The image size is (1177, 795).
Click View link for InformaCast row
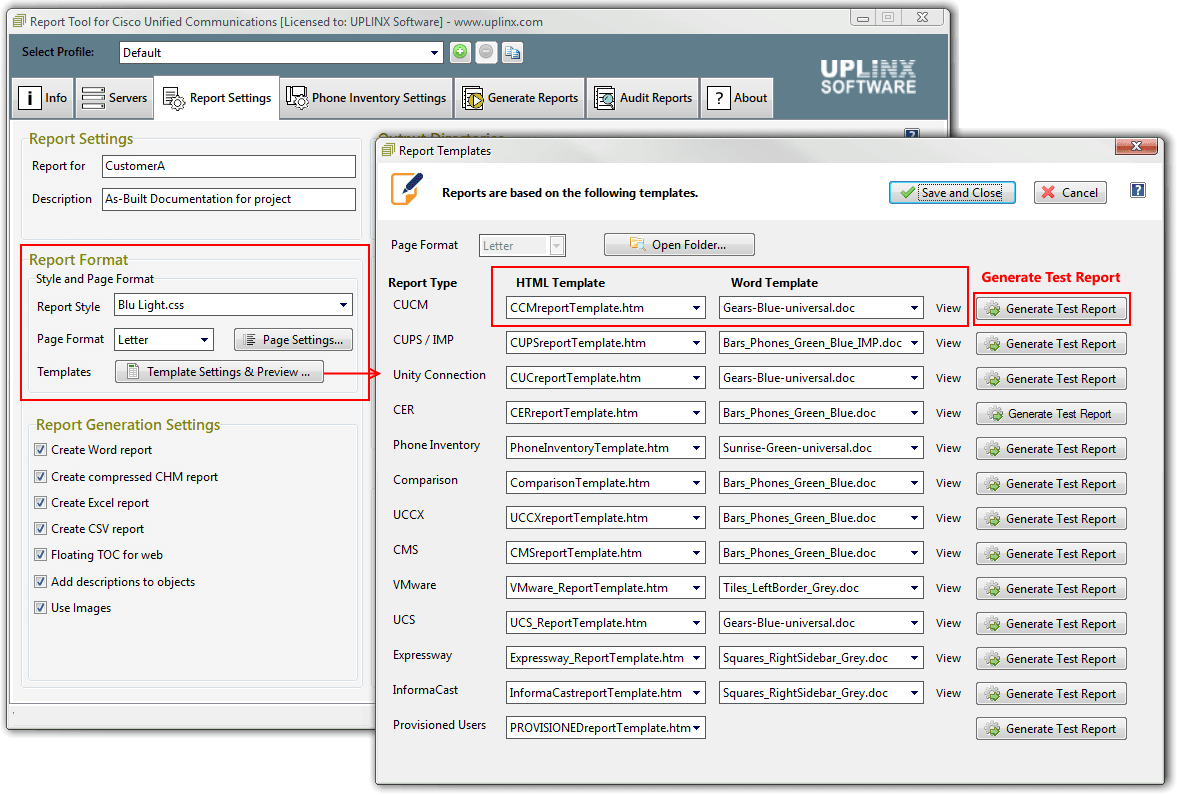(x=948, y=693)
